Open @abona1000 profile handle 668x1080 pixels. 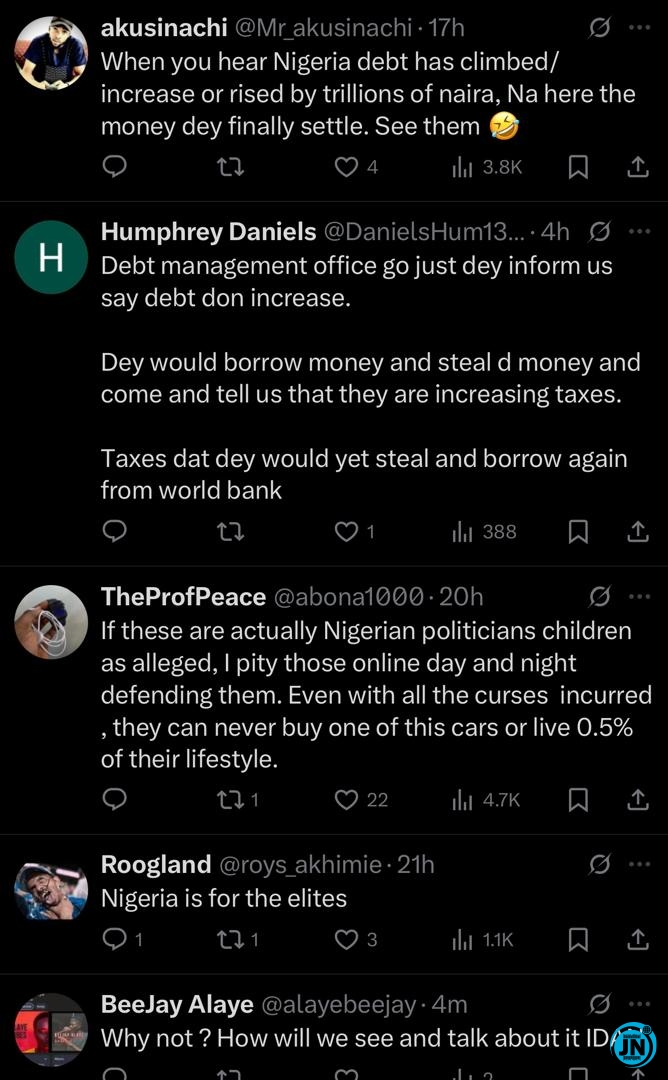pos(348,597)
